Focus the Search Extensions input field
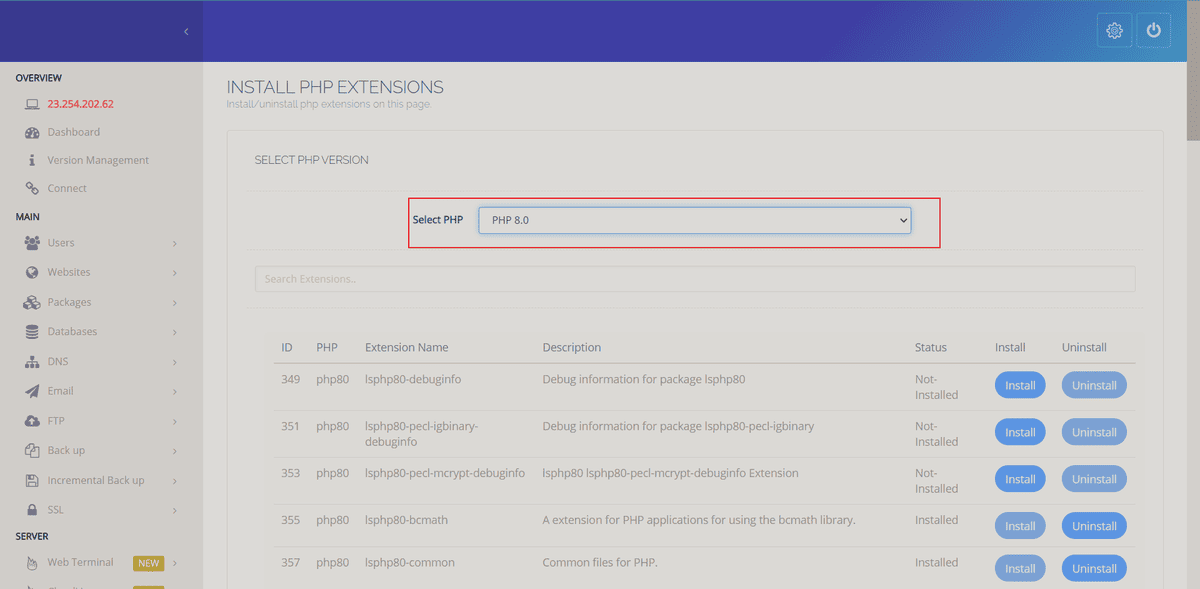 click(695, 279)
